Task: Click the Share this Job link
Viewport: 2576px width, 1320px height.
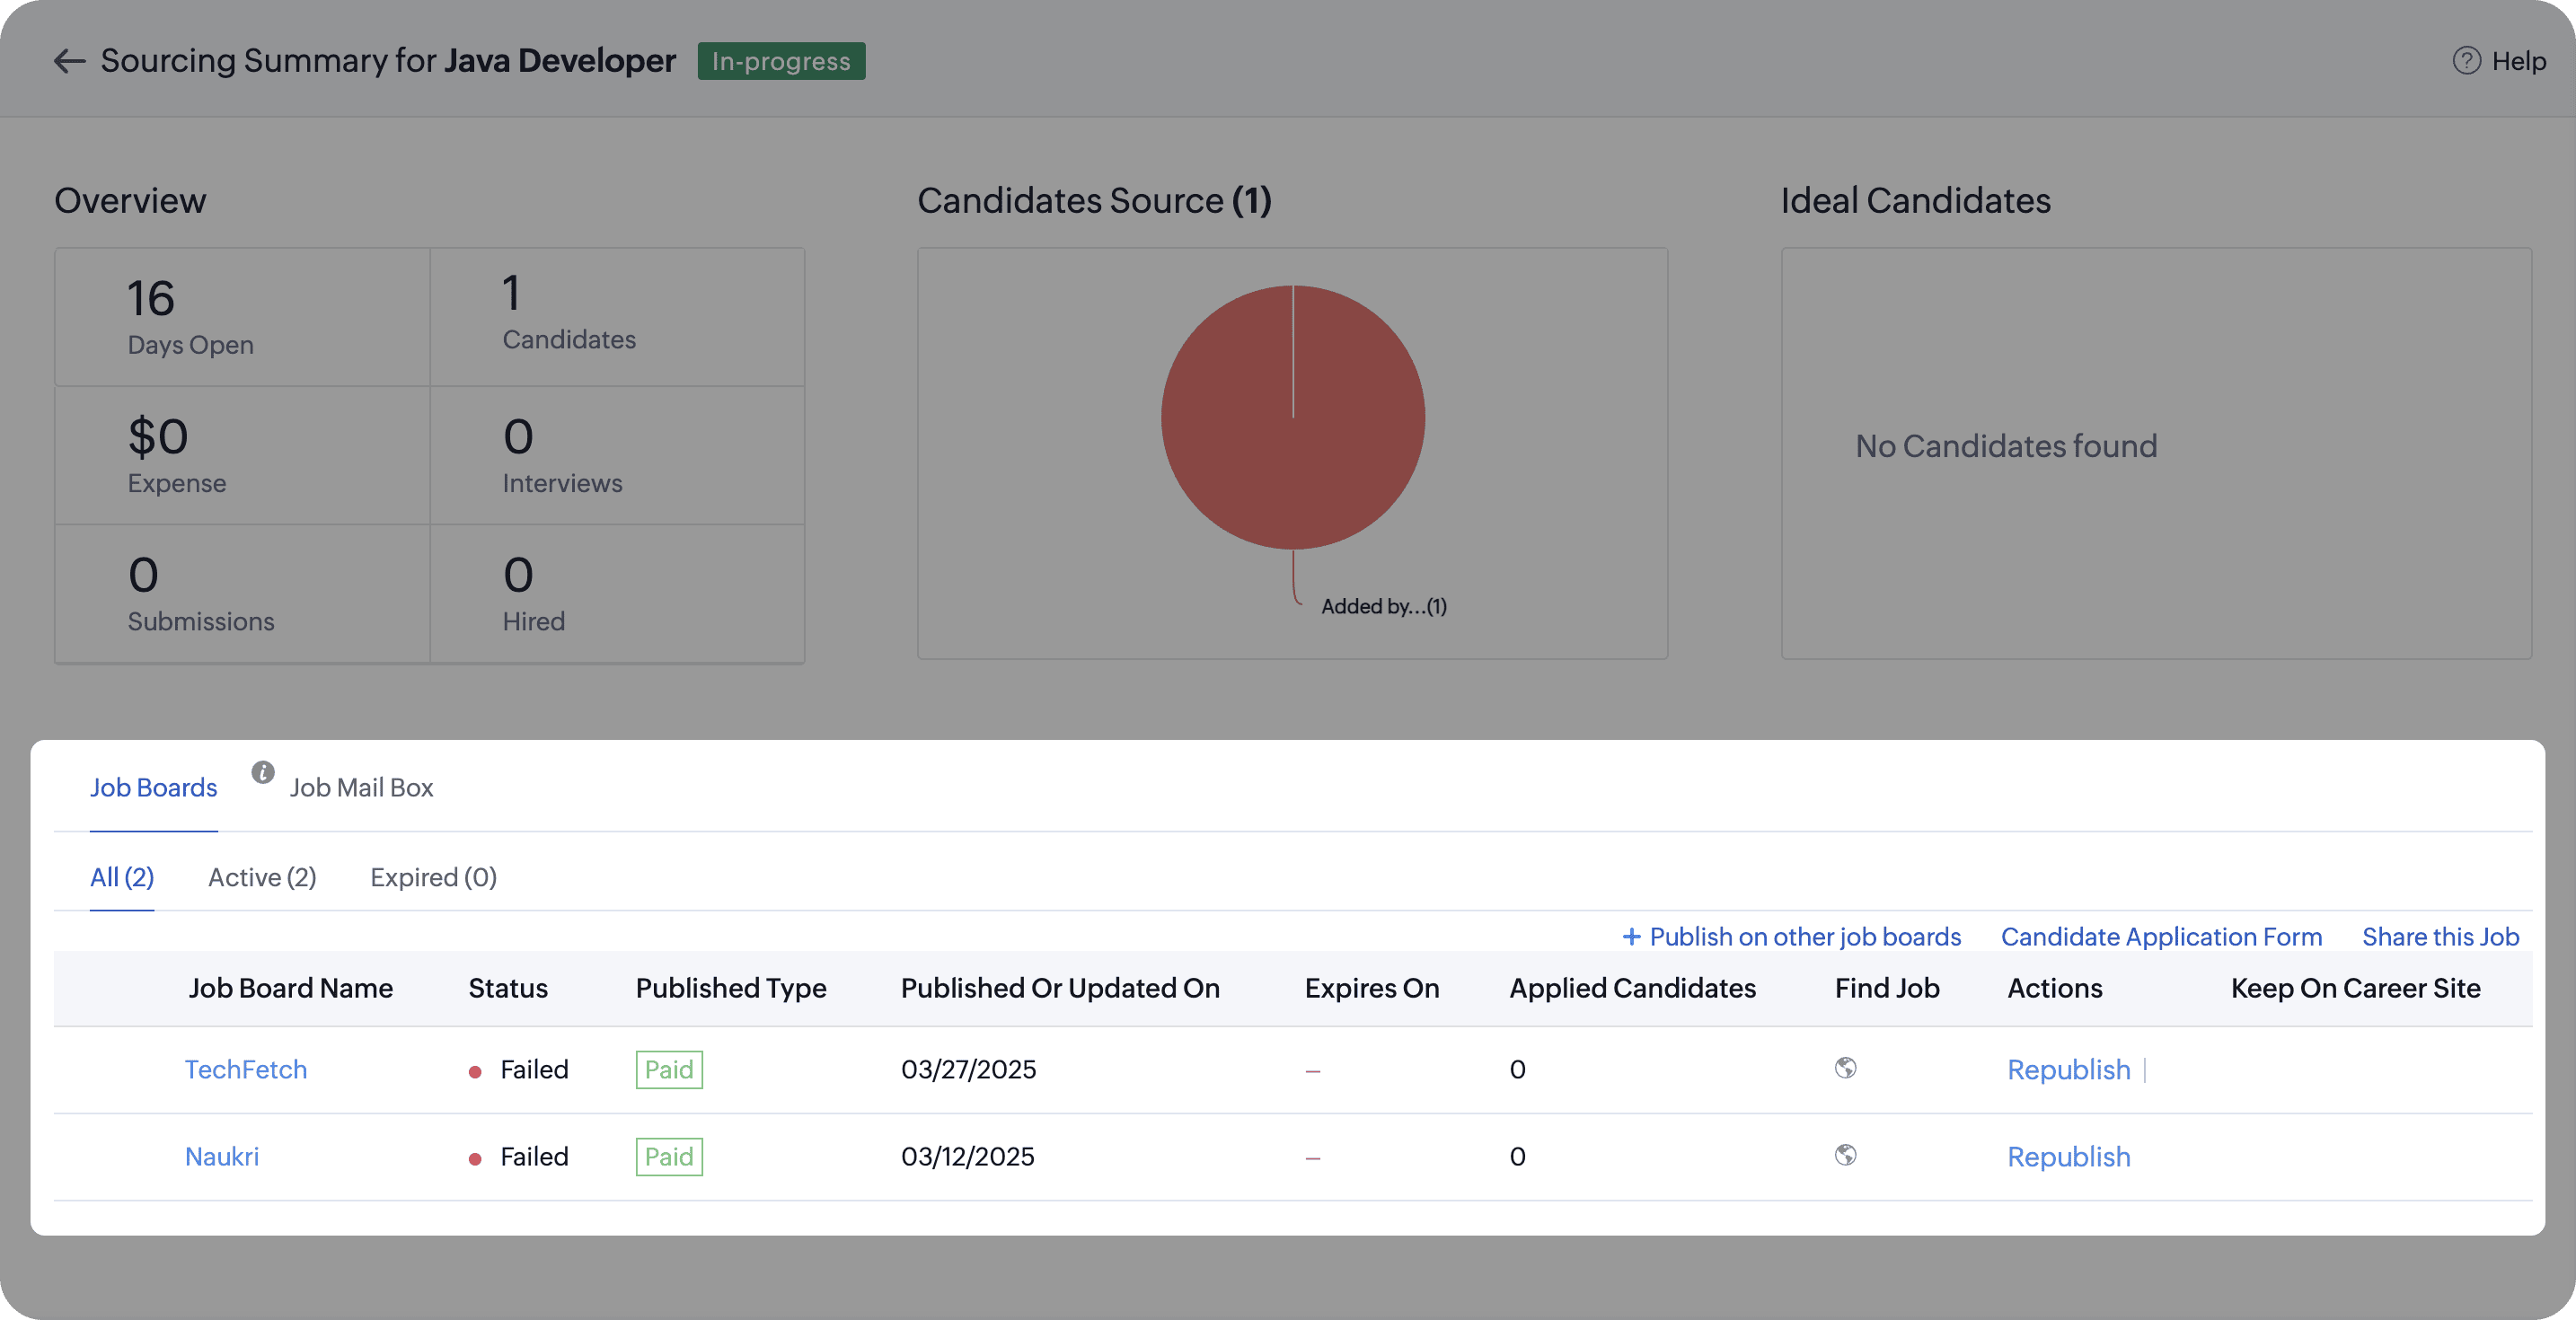Action: point(2440,936)
